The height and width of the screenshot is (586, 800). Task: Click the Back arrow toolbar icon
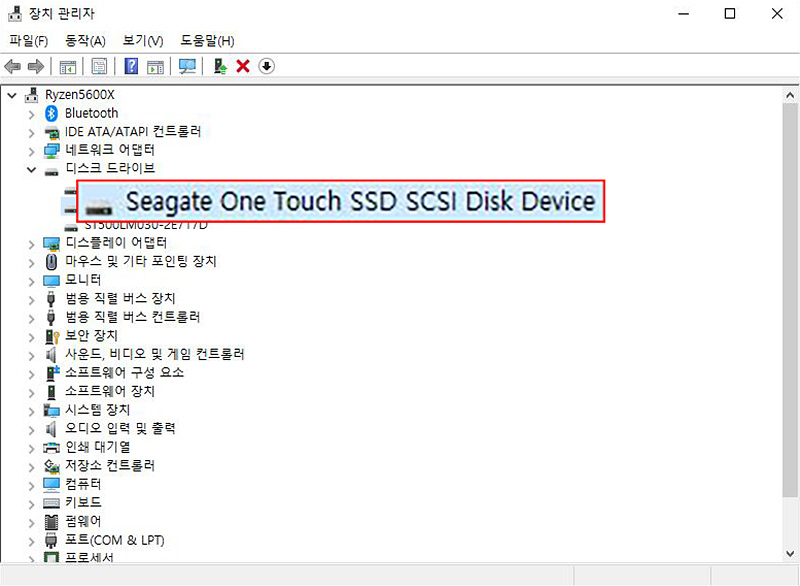tap(12, 66)
